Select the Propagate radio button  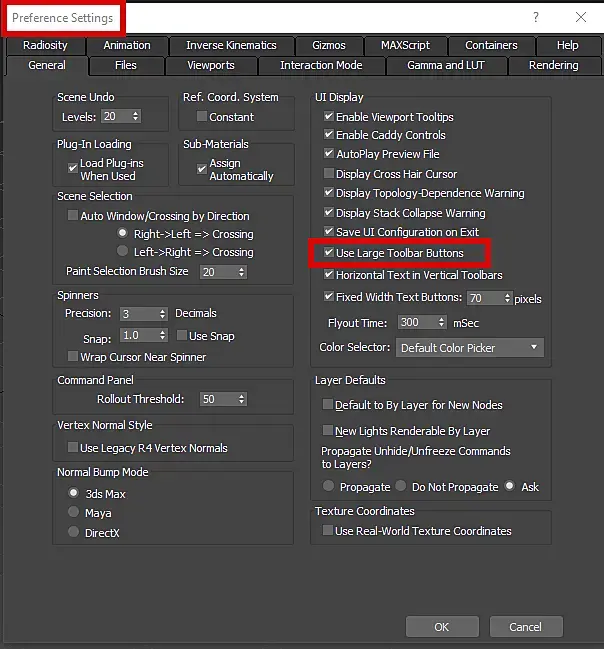328,486
